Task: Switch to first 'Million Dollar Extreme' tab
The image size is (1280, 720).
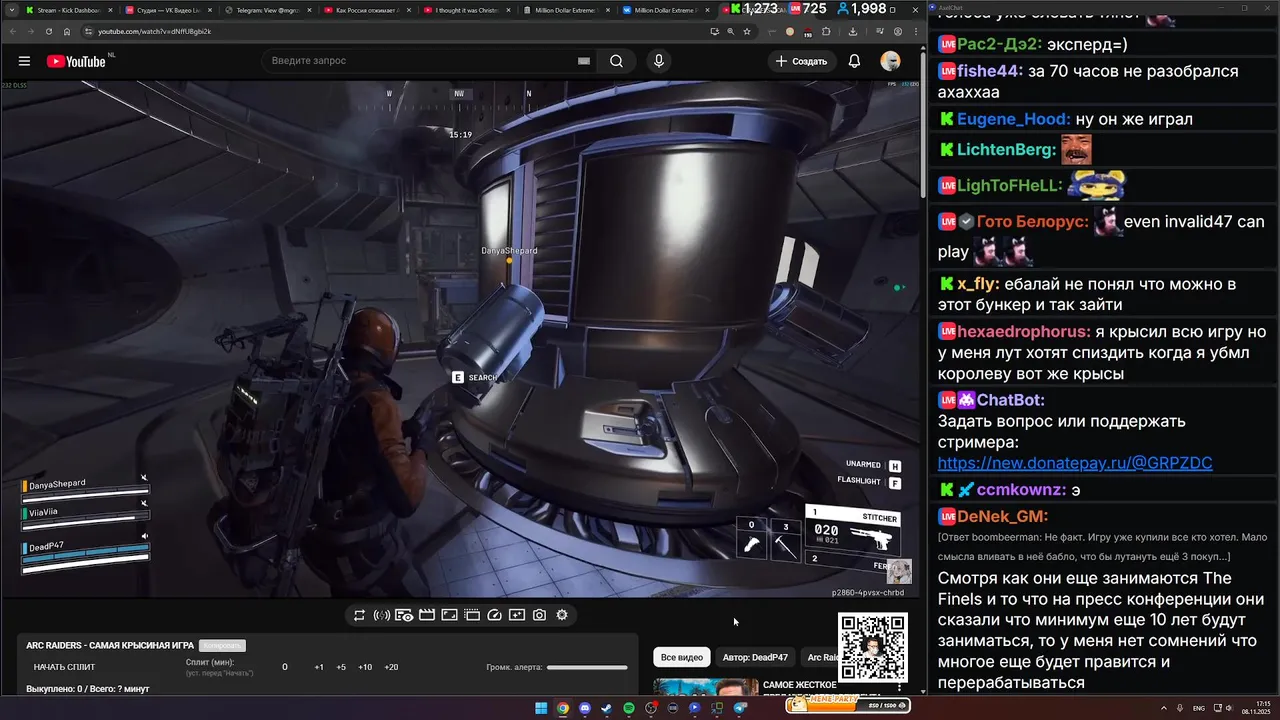Action: click(565, 10)
